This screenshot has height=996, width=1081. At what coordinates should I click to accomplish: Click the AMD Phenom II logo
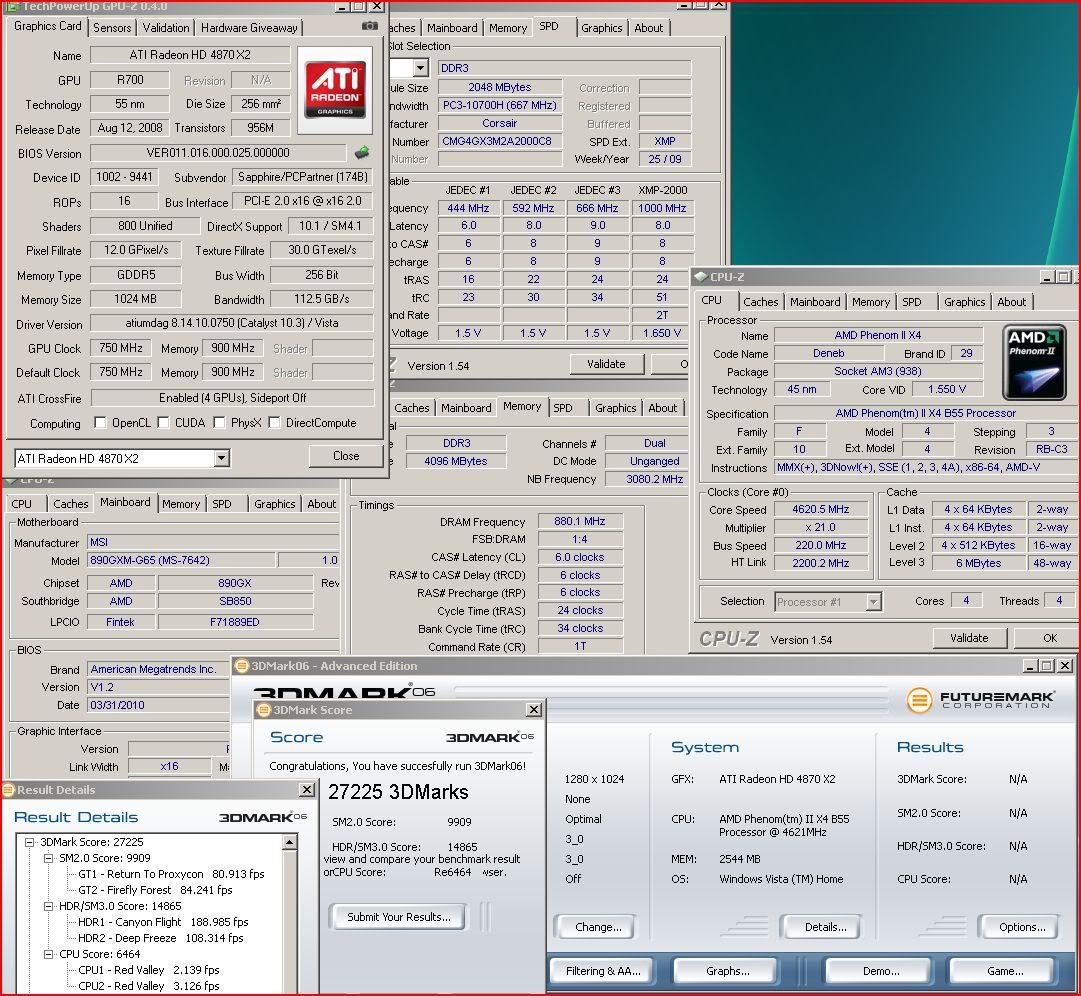(1034, 360)
